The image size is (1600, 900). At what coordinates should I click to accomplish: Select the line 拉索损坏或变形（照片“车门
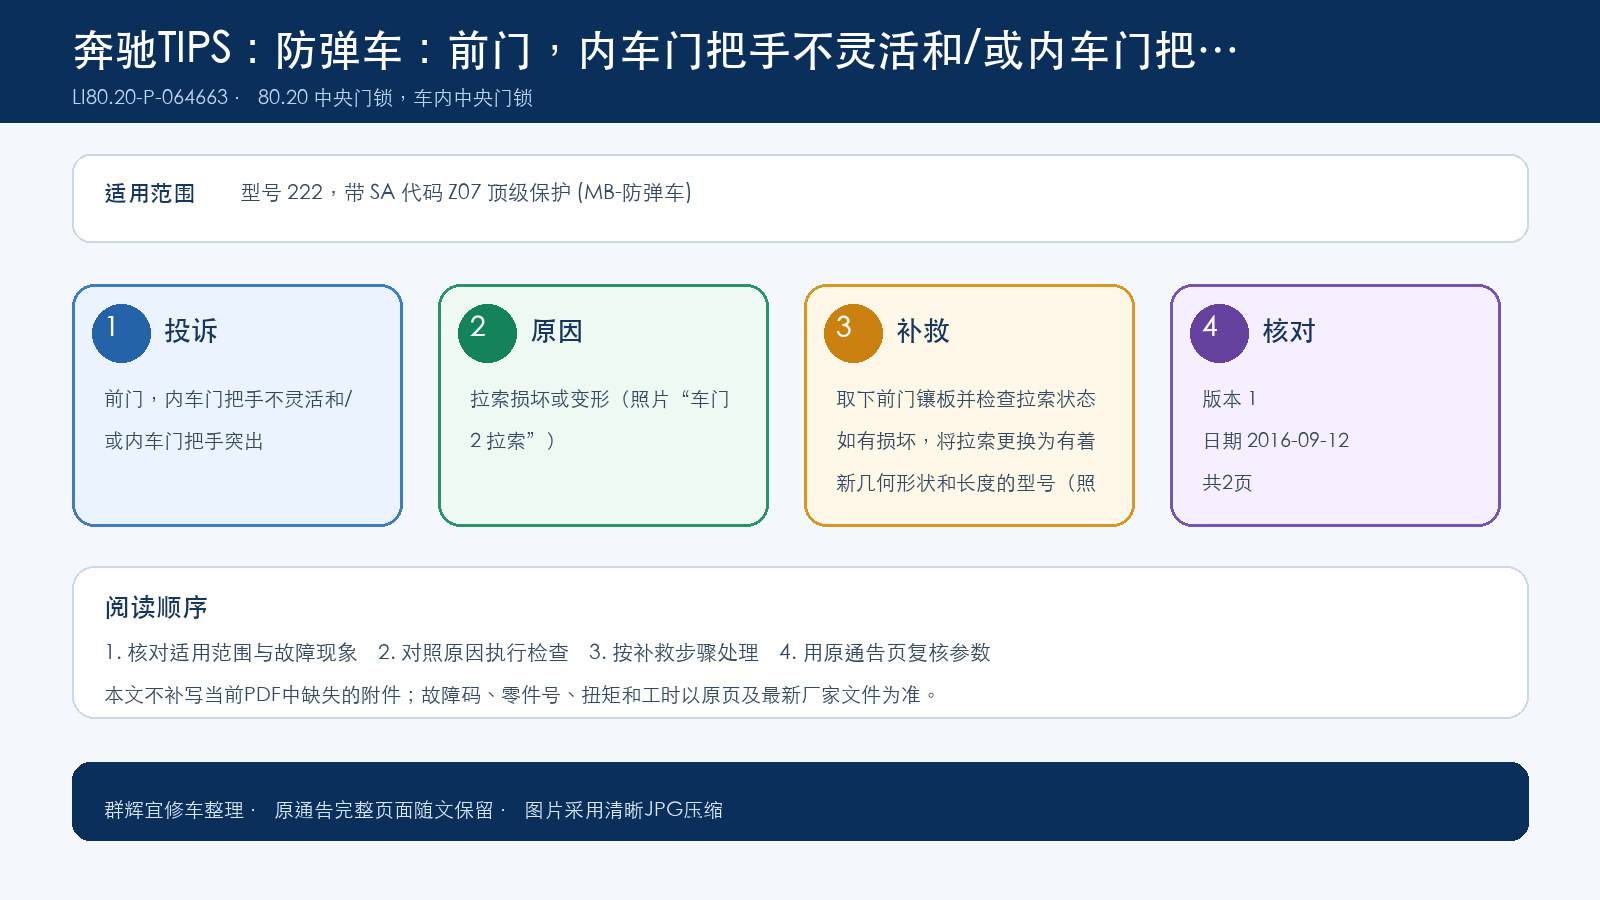pyautogui.click(x=600, y=399)
